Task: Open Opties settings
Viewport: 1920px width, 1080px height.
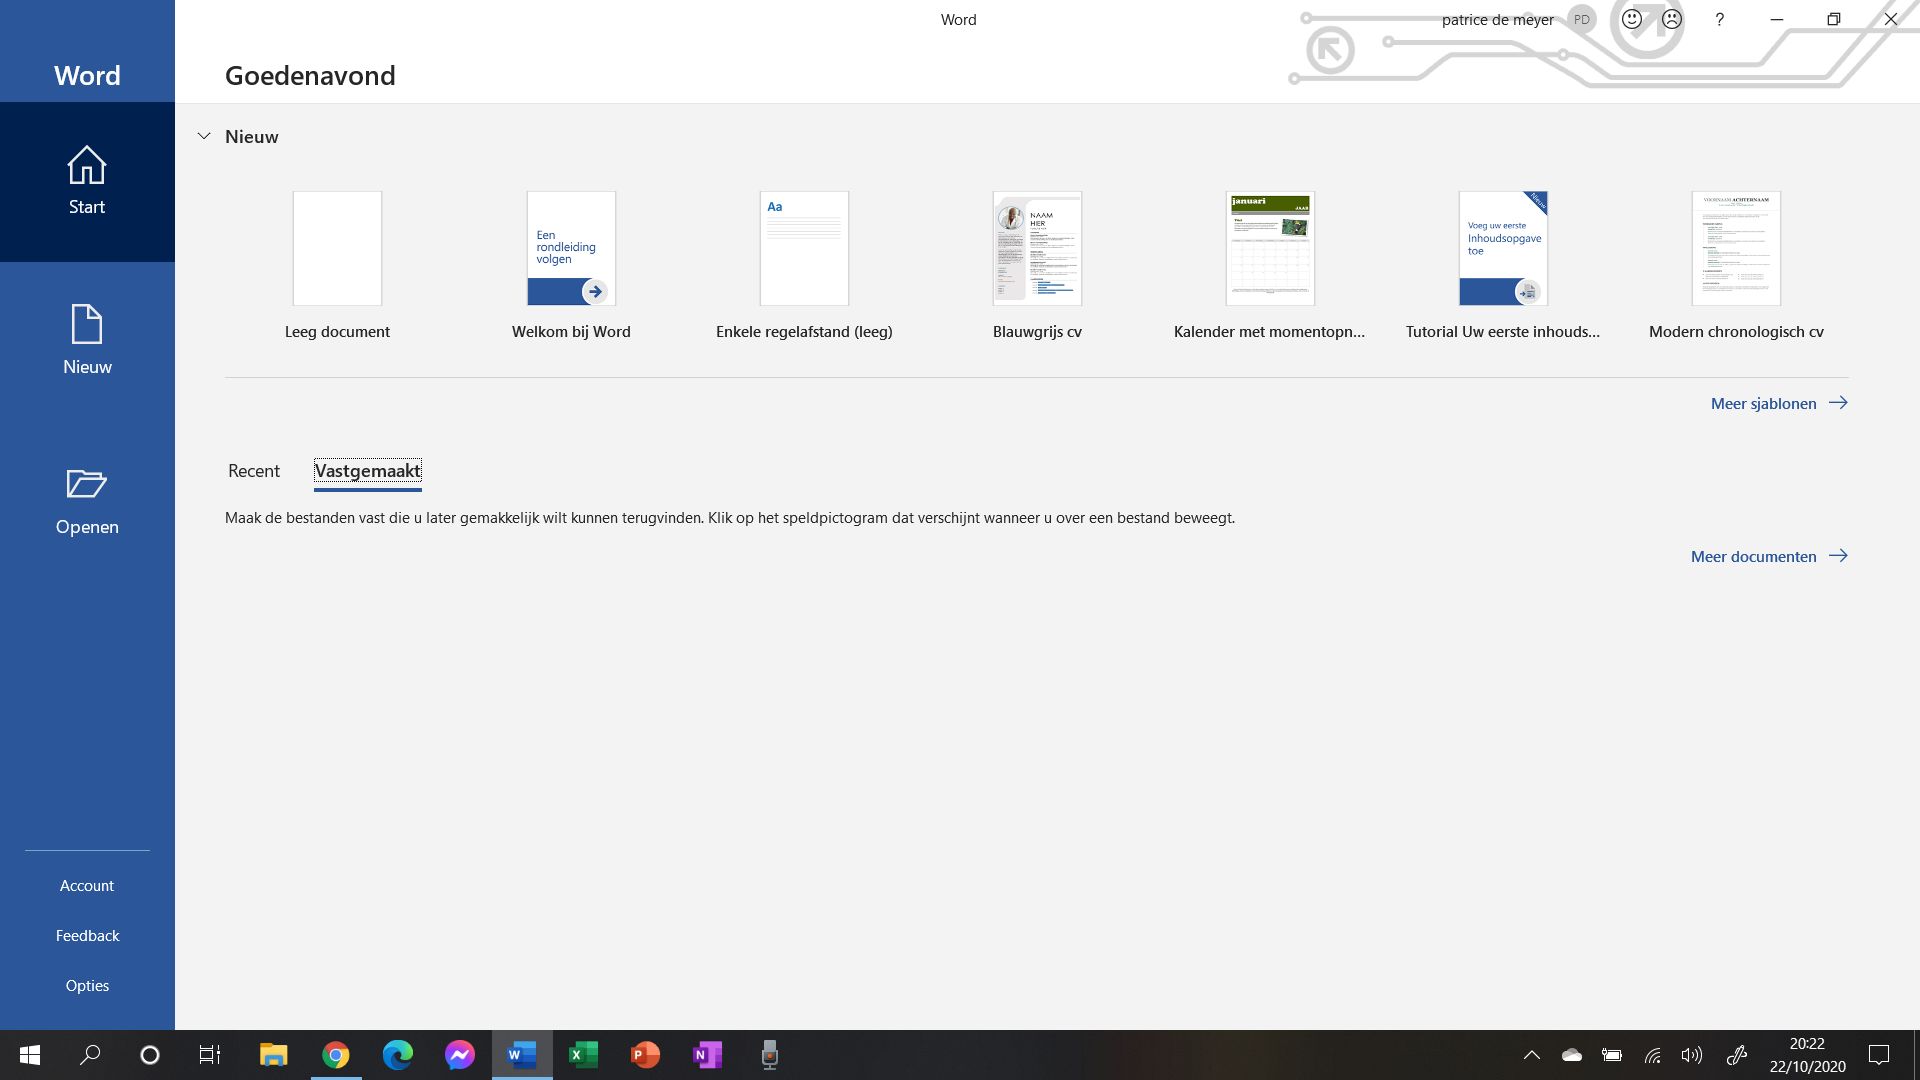Action: 87,986
